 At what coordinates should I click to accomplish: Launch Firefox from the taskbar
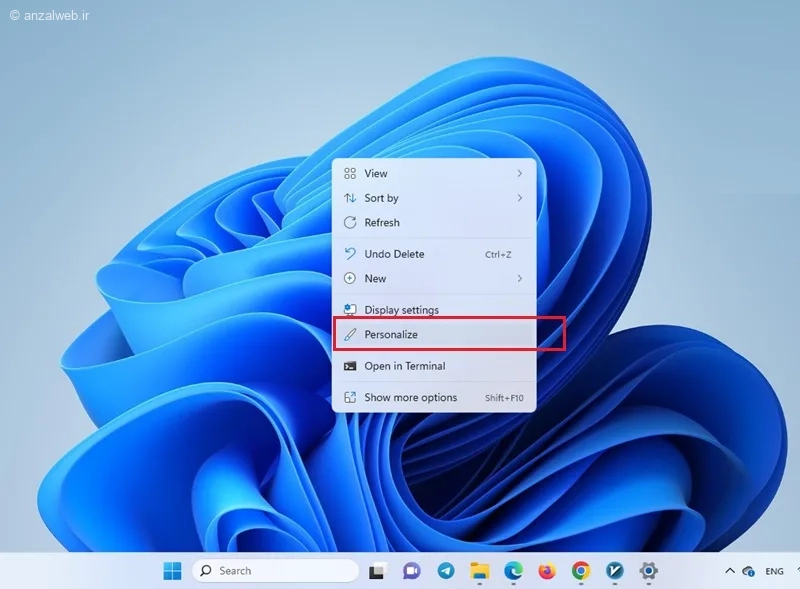547,571
